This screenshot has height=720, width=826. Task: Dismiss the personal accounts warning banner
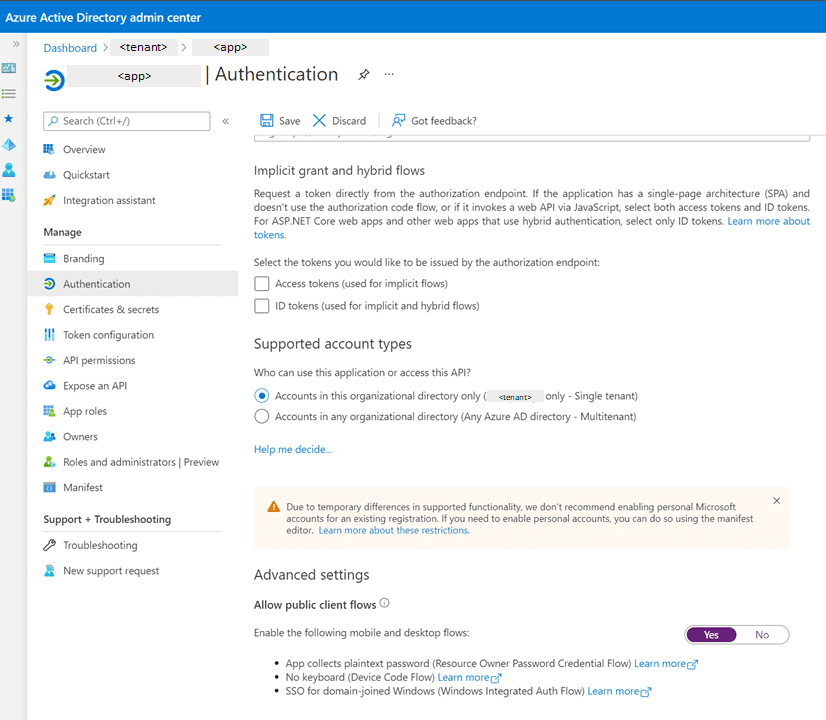776,501
